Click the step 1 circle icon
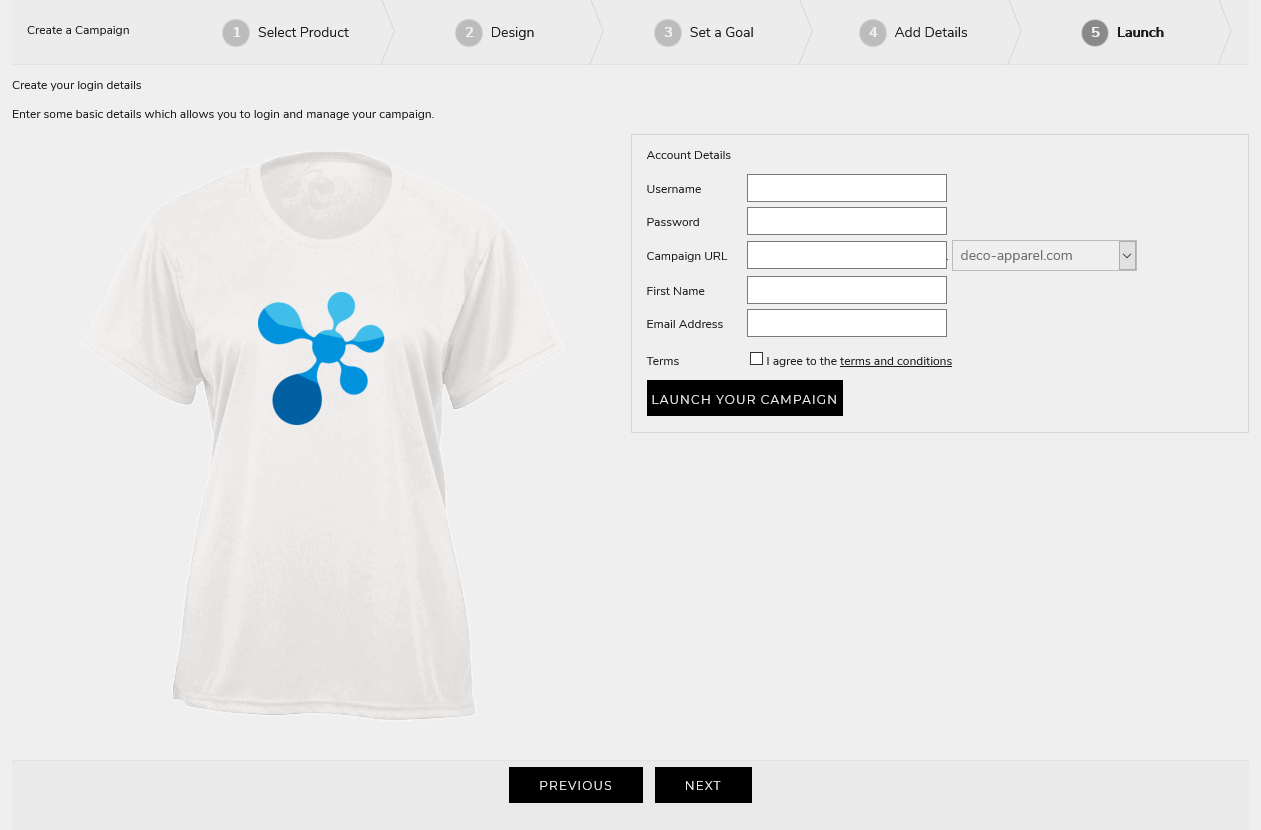The height and width of the screenshot is (830, 1261). click(236, 33)
